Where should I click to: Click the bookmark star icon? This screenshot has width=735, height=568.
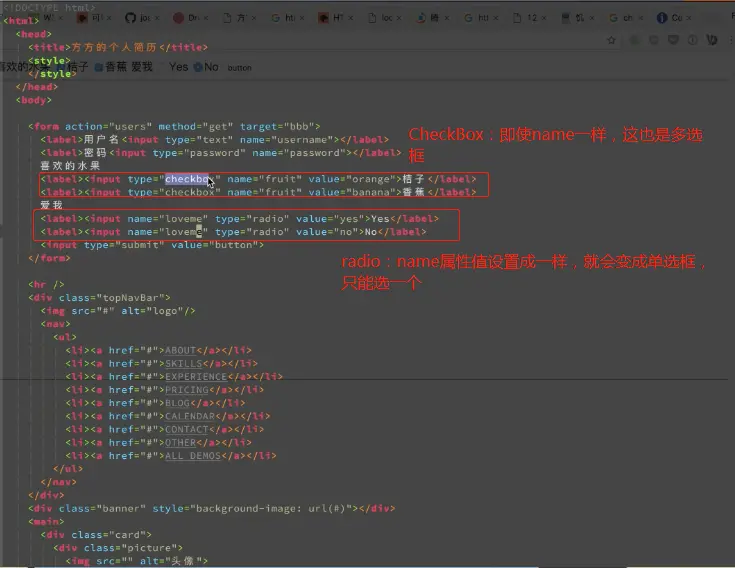pos(611,40)
